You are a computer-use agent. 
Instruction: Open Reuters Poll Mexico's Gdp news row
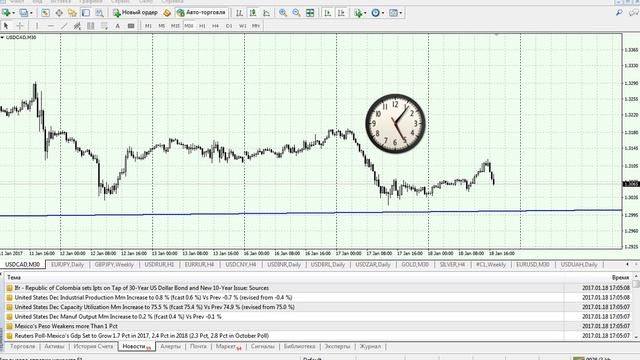142,336
